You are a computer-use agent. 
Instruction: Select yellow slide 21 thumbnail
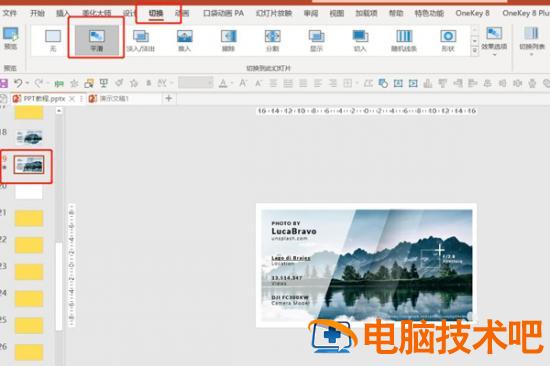pos(29,218)
